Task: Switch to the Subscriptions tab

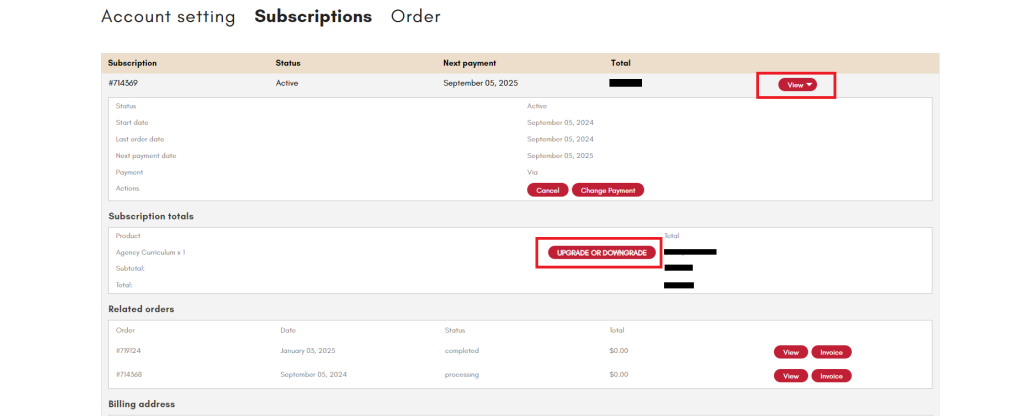Action: coord(313,17)
